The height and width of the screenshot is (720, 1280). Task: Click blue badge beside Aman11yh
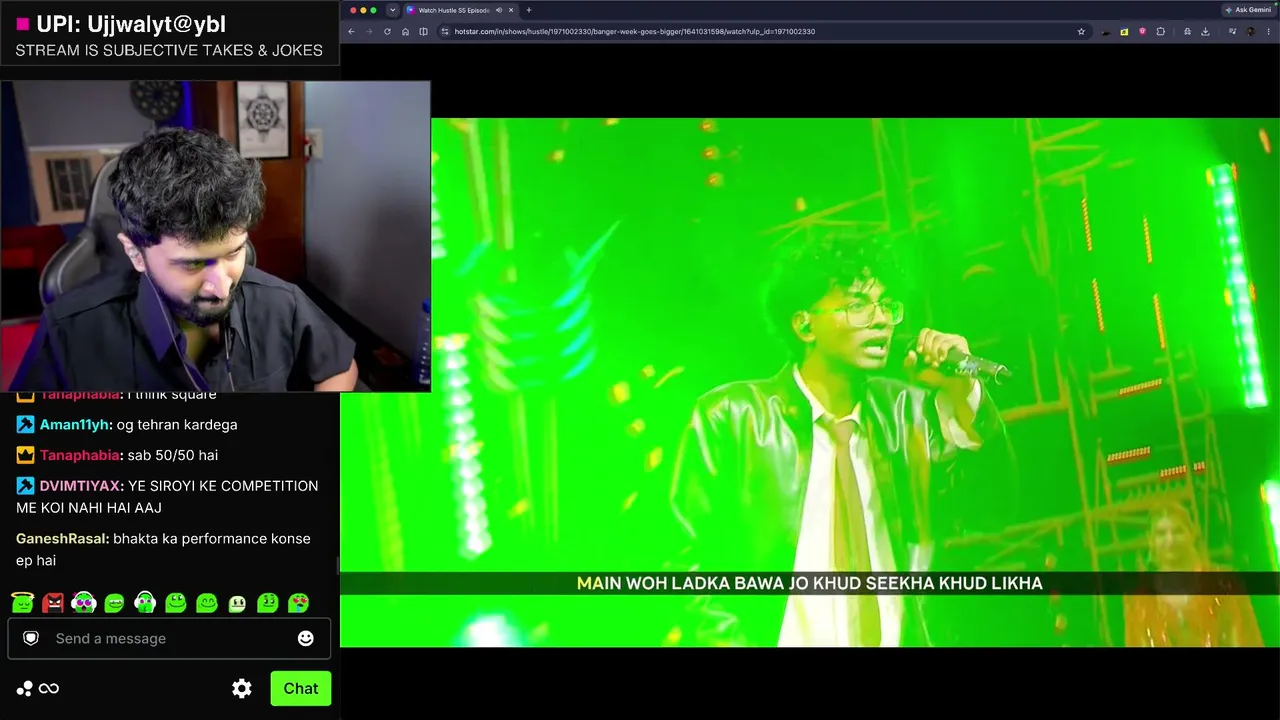(25, 425)
